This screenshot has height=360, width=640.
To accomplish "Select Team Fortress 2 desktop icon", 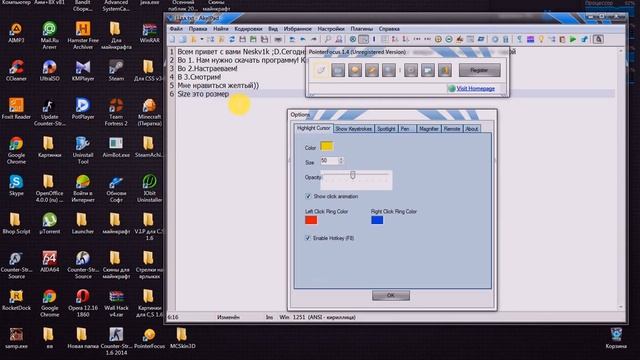I will coord(116,111).
